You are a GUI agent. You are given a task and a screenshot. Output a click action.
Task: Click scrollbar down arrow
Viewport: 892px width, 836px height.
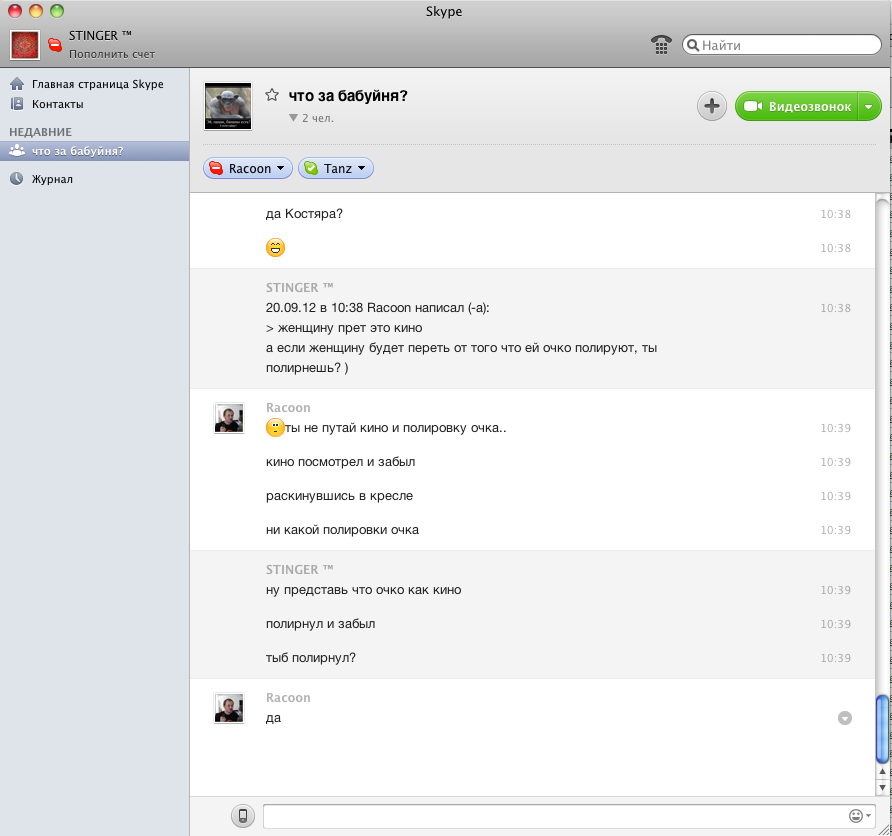point(882,788)
